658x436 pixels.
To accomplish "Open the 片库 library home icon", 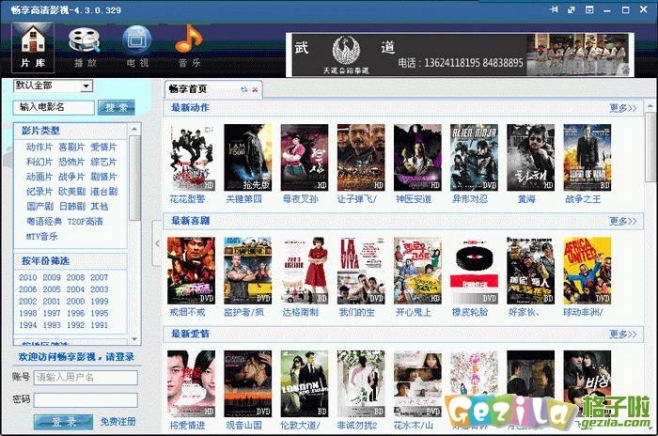I will (33, 47).
